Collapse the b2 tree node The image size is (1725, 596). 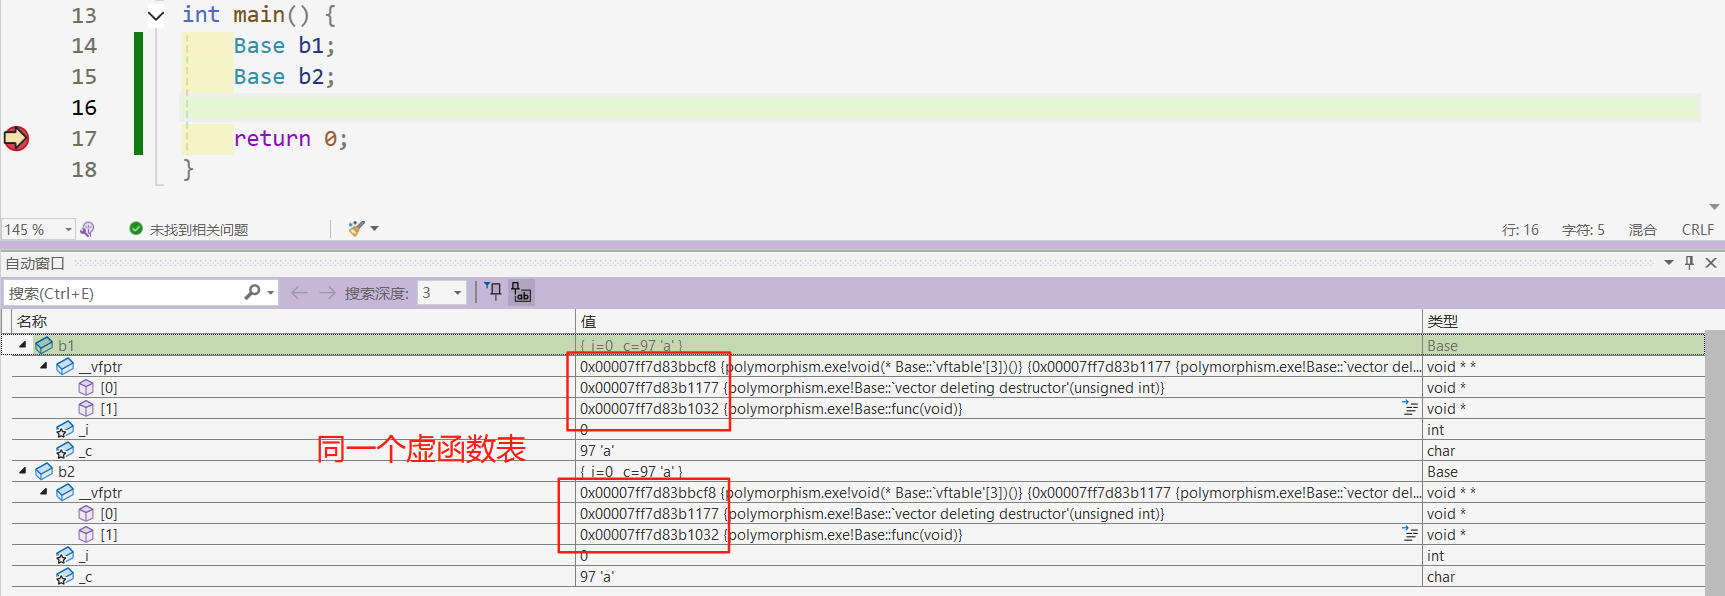[22, 471]
